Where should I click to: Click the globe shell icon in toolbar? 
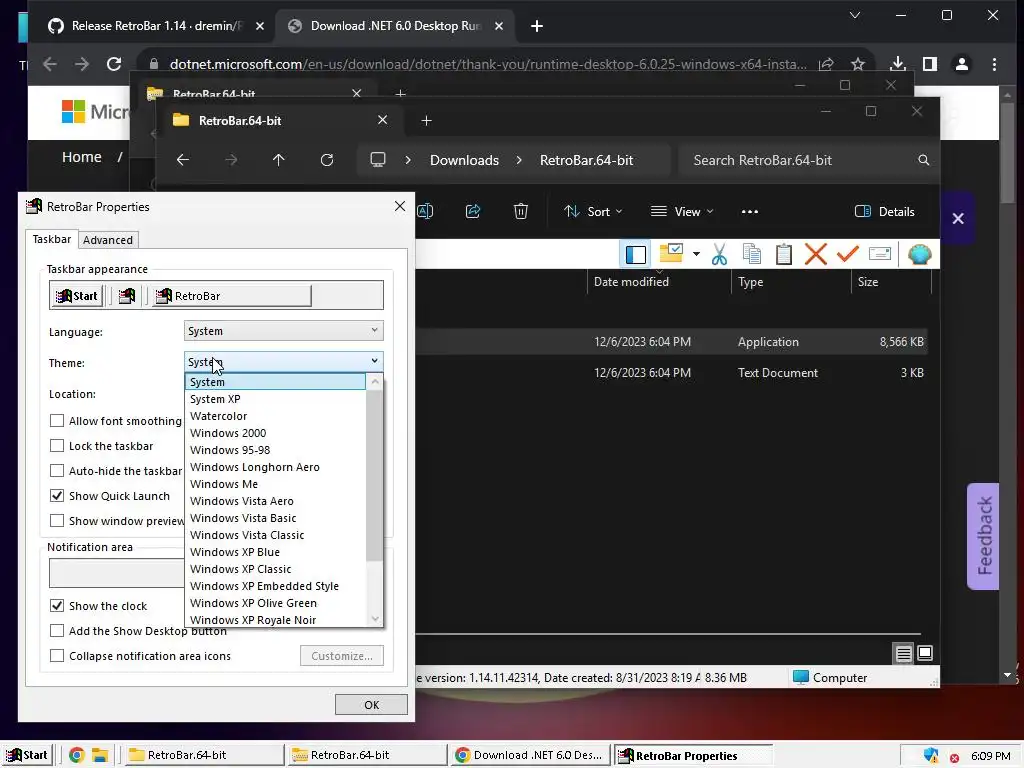(x=920, y=254)
